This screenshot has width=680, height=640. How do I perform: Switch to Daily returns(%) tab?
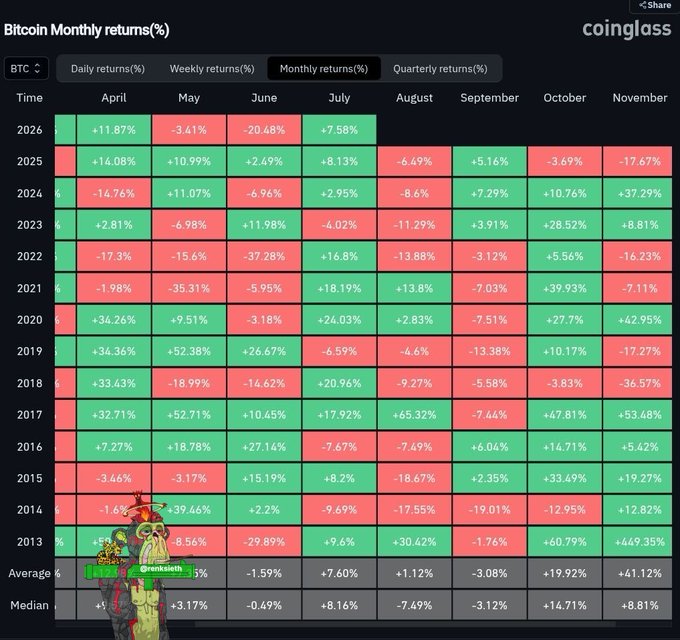pos(108,69)
